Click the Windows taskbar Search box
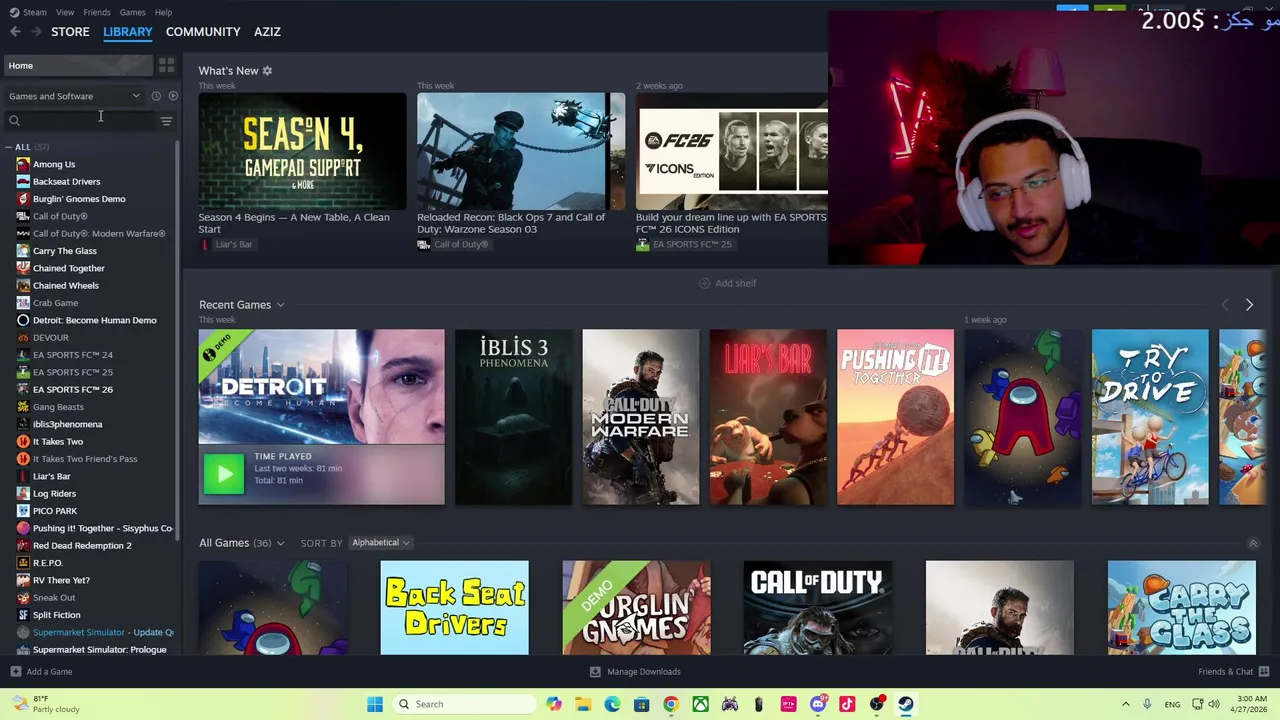Viewport: 1280px width, 720px height. point(463,704)
